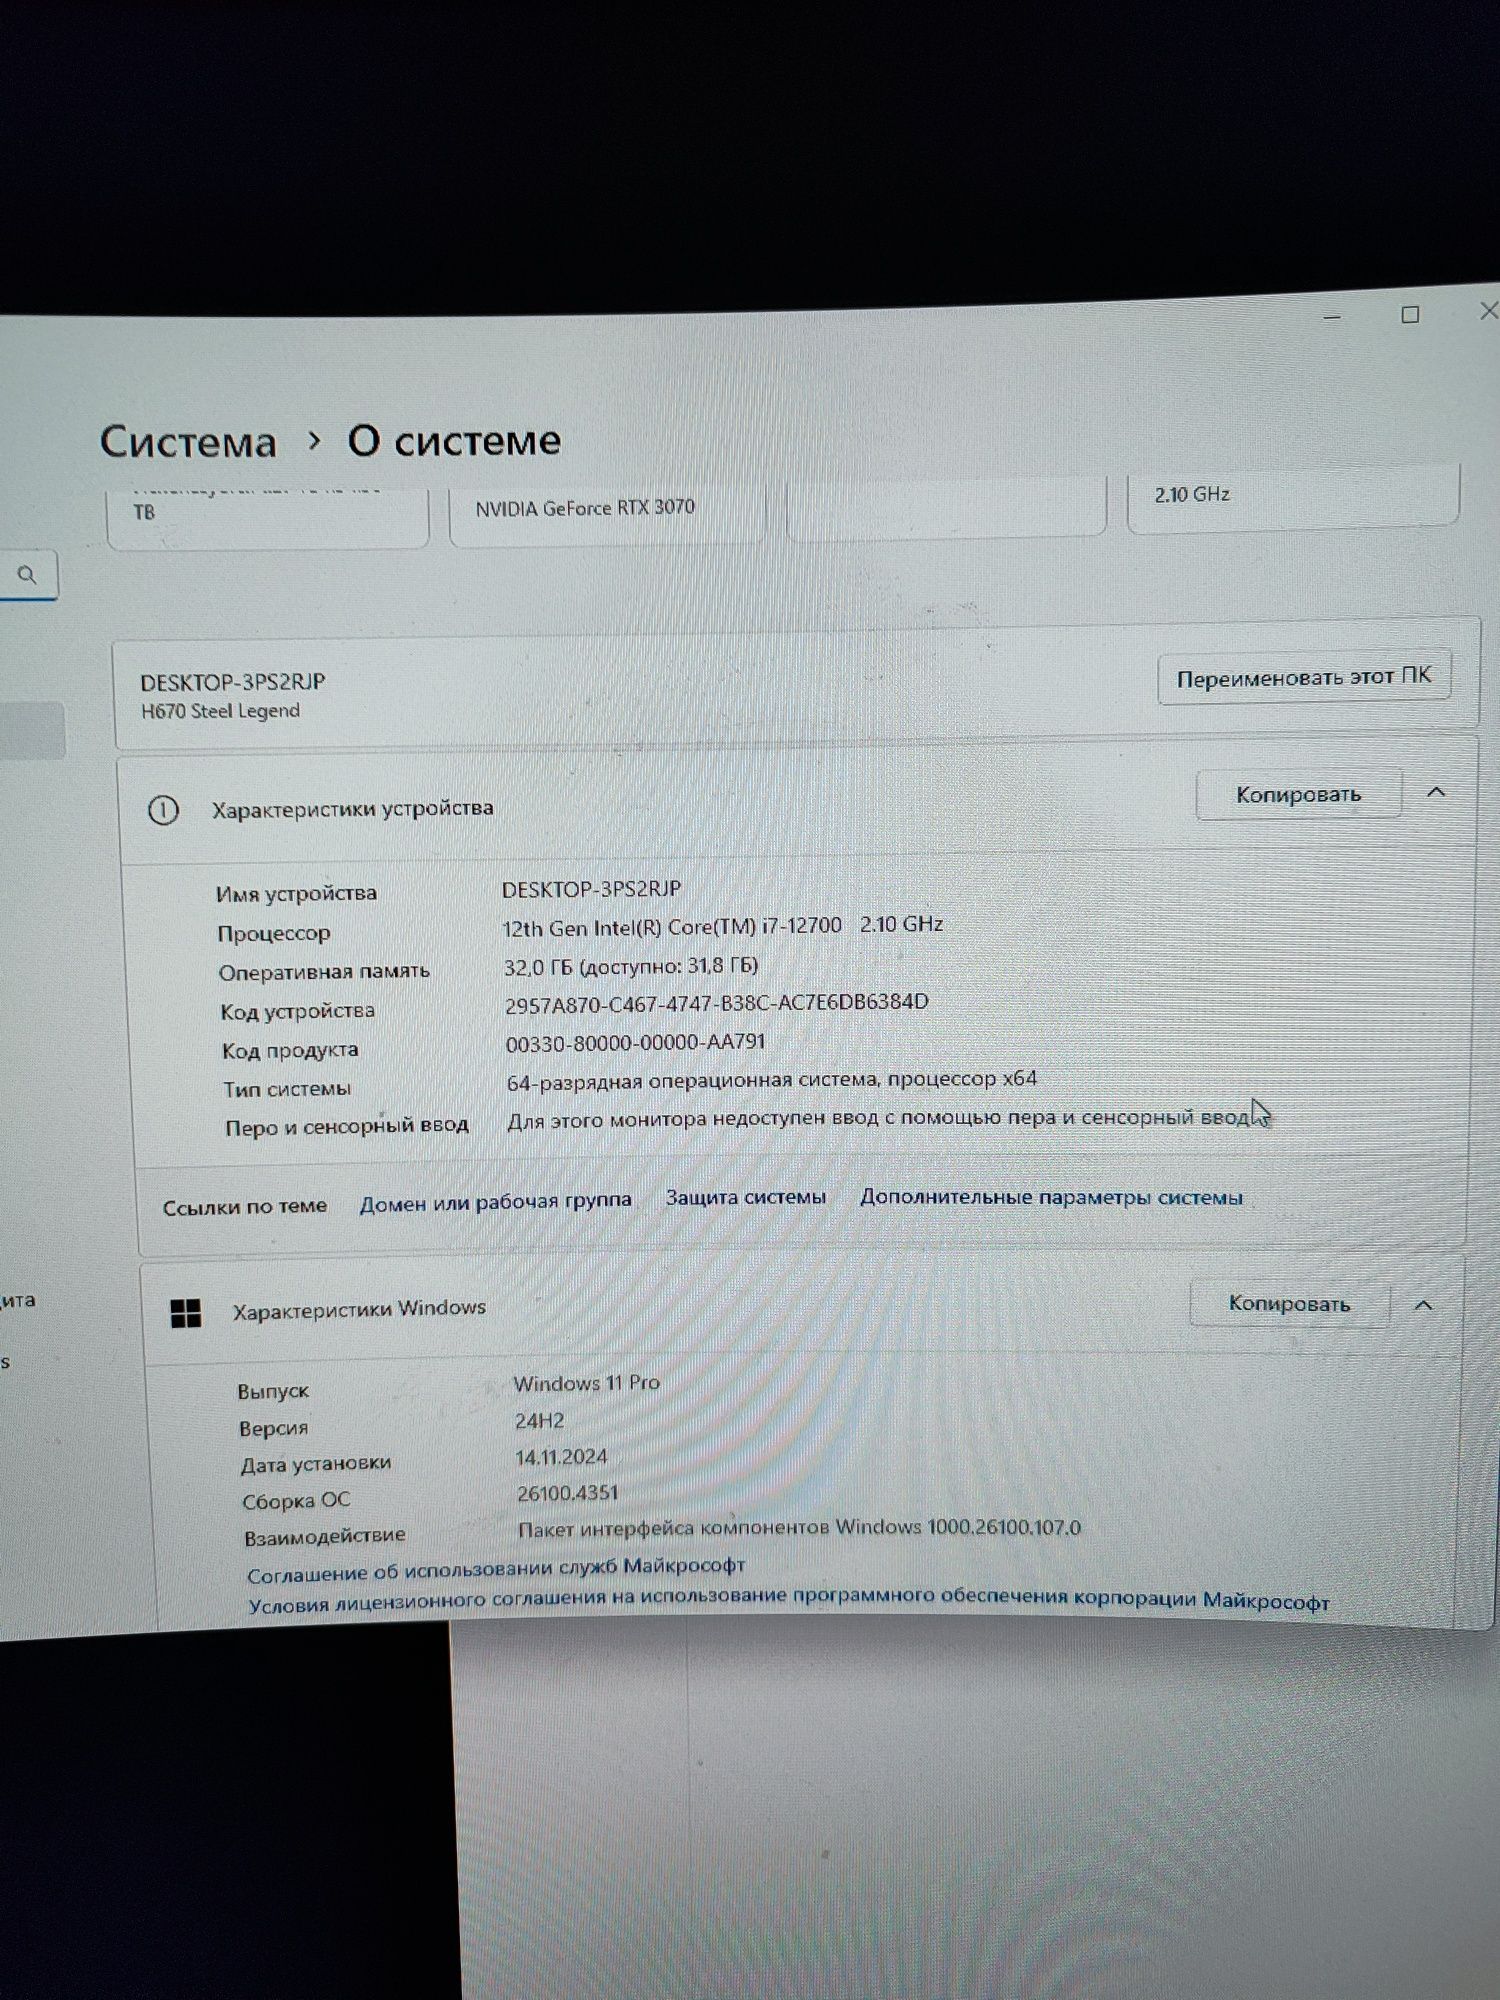Select 64-разрядная операционная система text
The height and width of the screenshot is (2000, 1500).
point(772,1080)
